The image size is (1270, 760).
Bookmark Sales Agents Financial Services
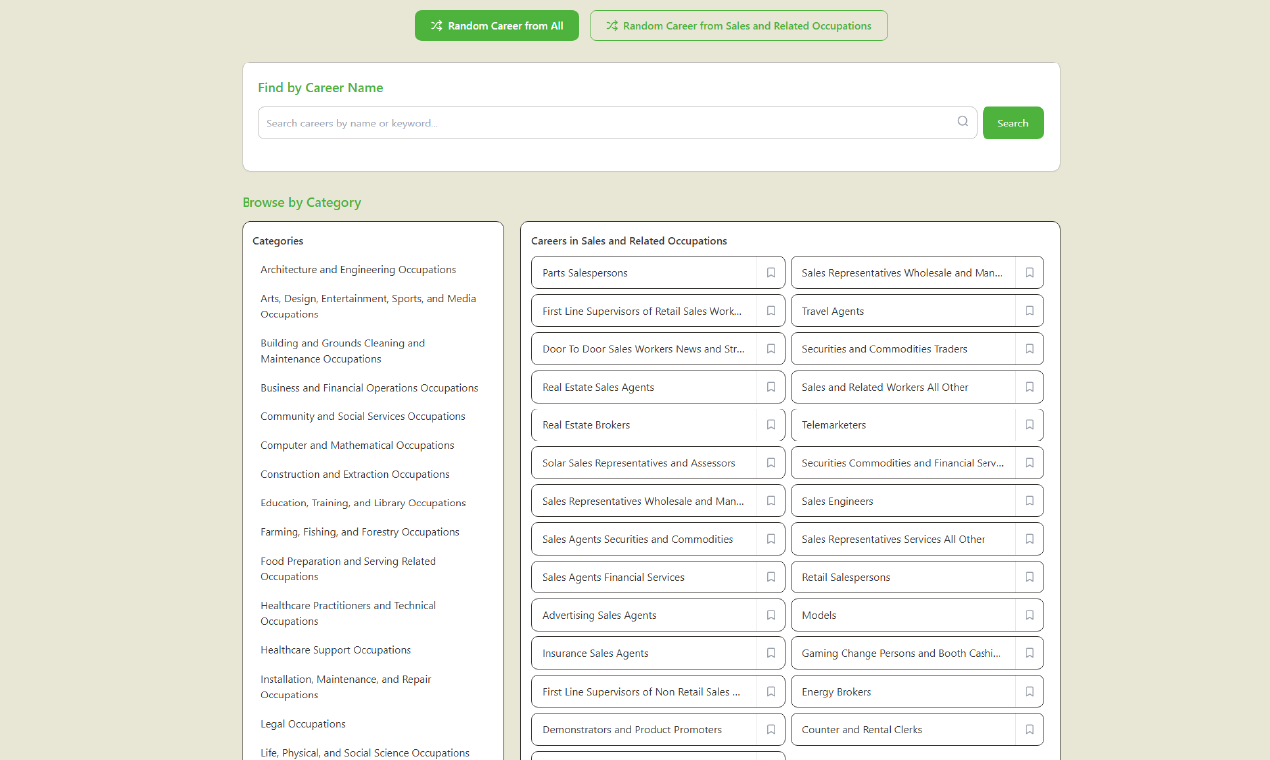[x=771, y=577]
